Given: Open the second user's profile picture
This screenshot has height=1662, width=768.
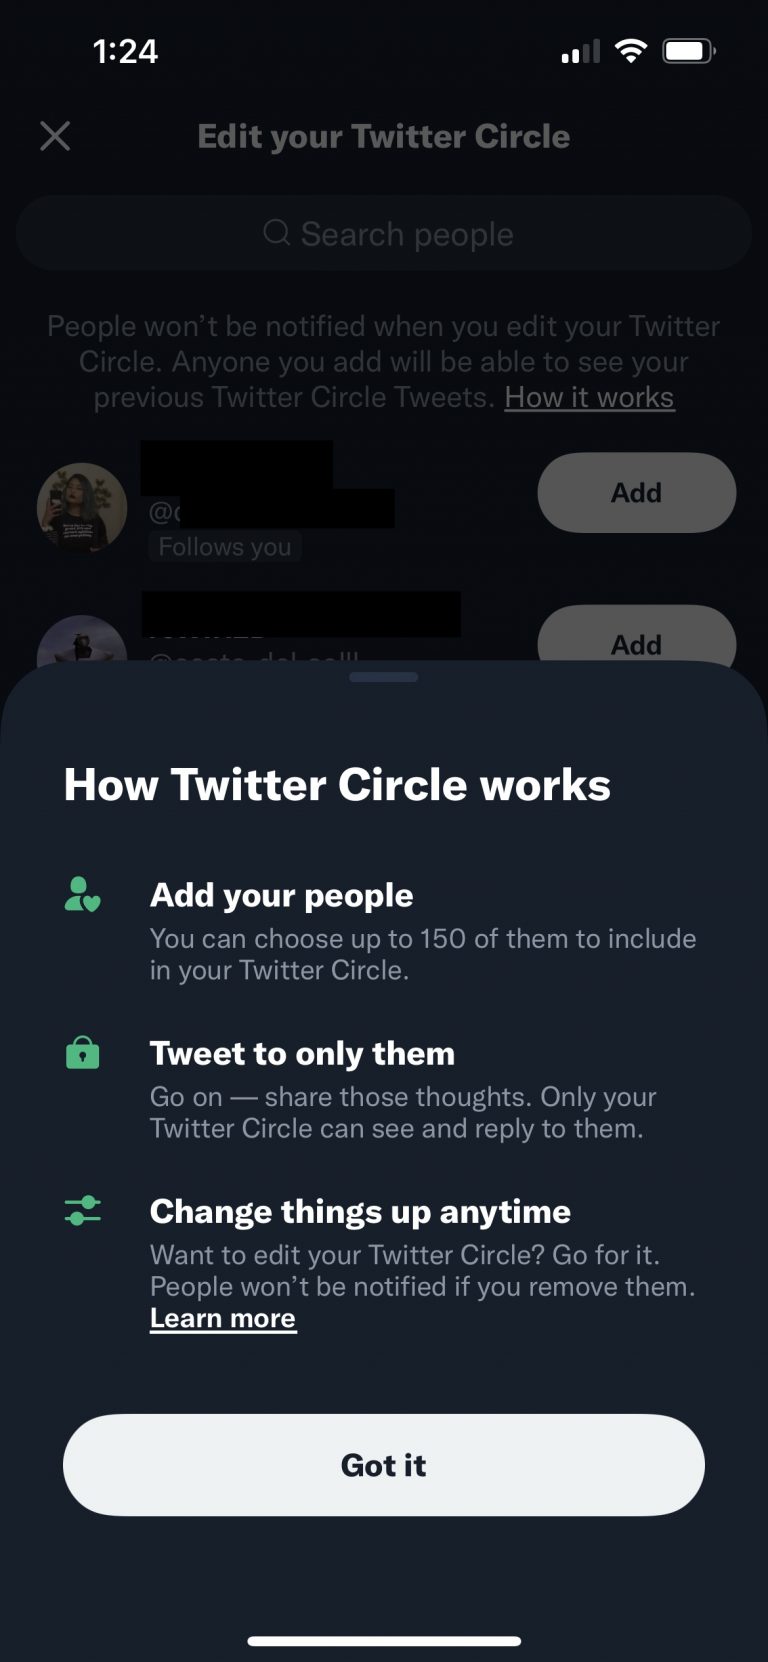Looking at the screenshot, I should [81, 648].
